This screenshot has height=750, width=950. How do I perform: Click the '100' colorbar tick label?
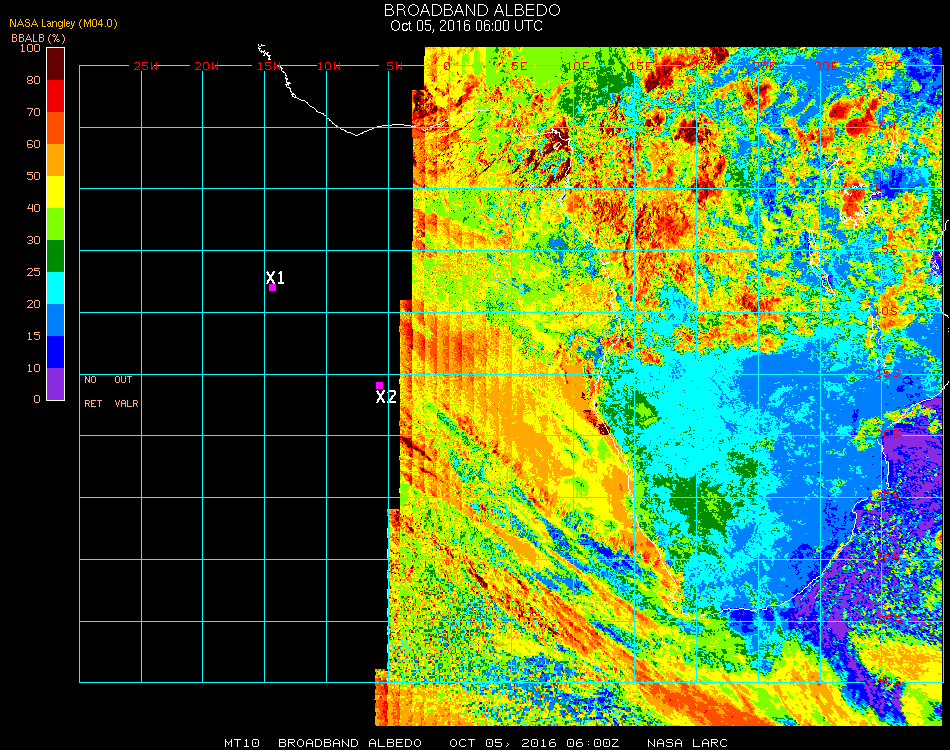(30, 48)
